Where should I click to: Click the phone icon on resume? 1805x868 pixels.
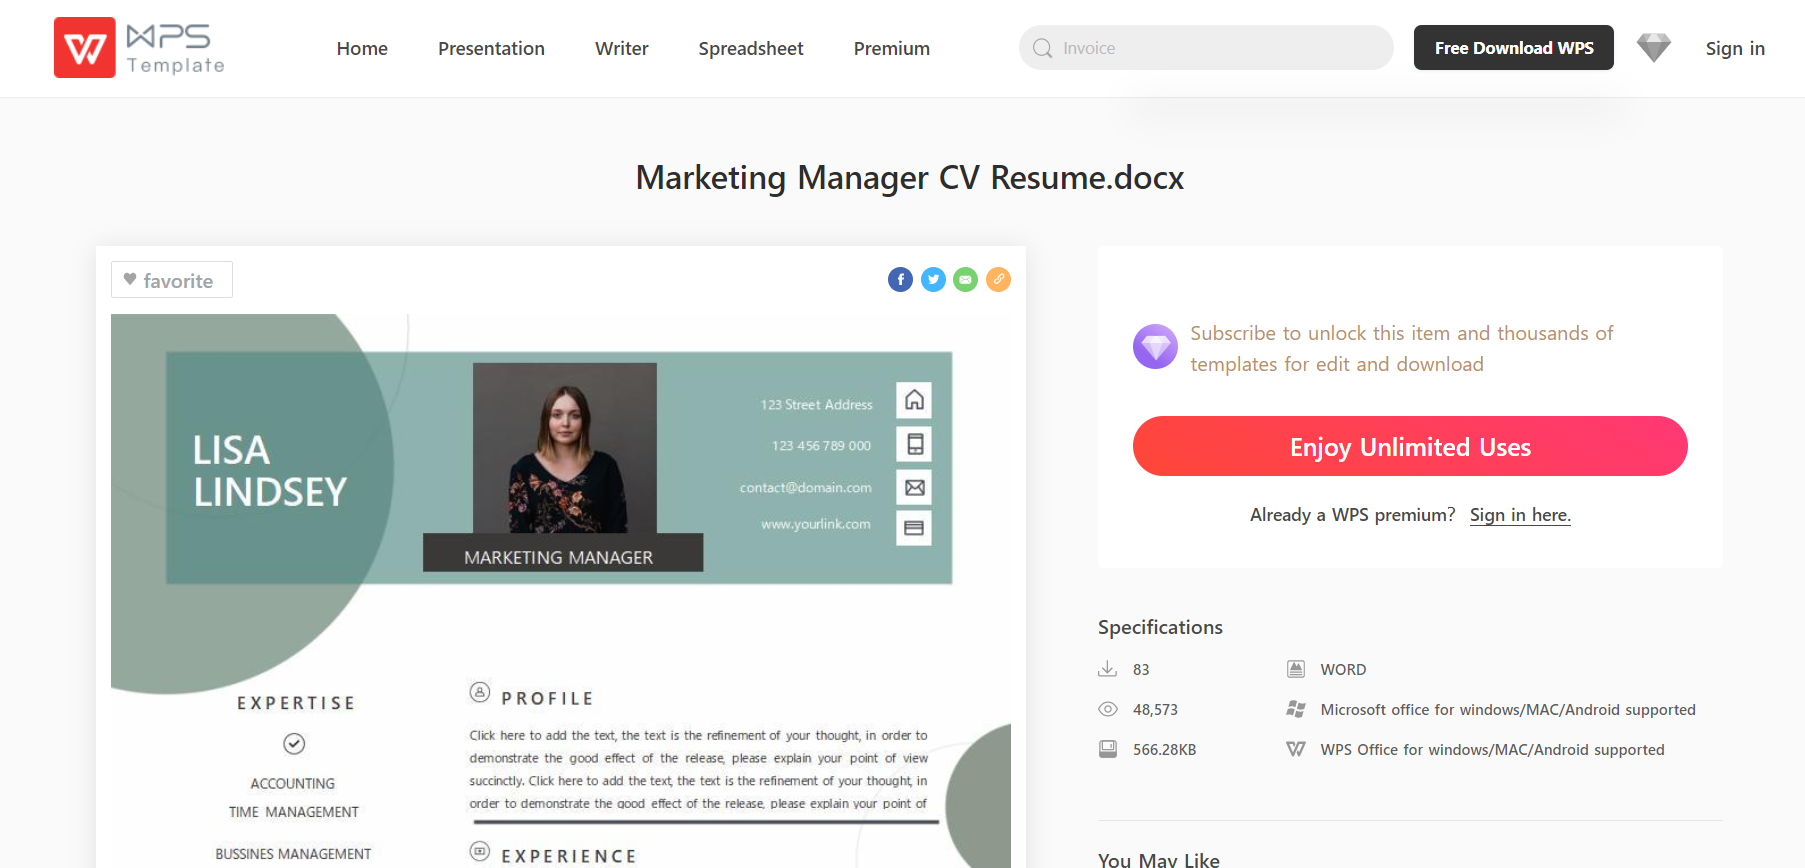[x=914, y=444]
